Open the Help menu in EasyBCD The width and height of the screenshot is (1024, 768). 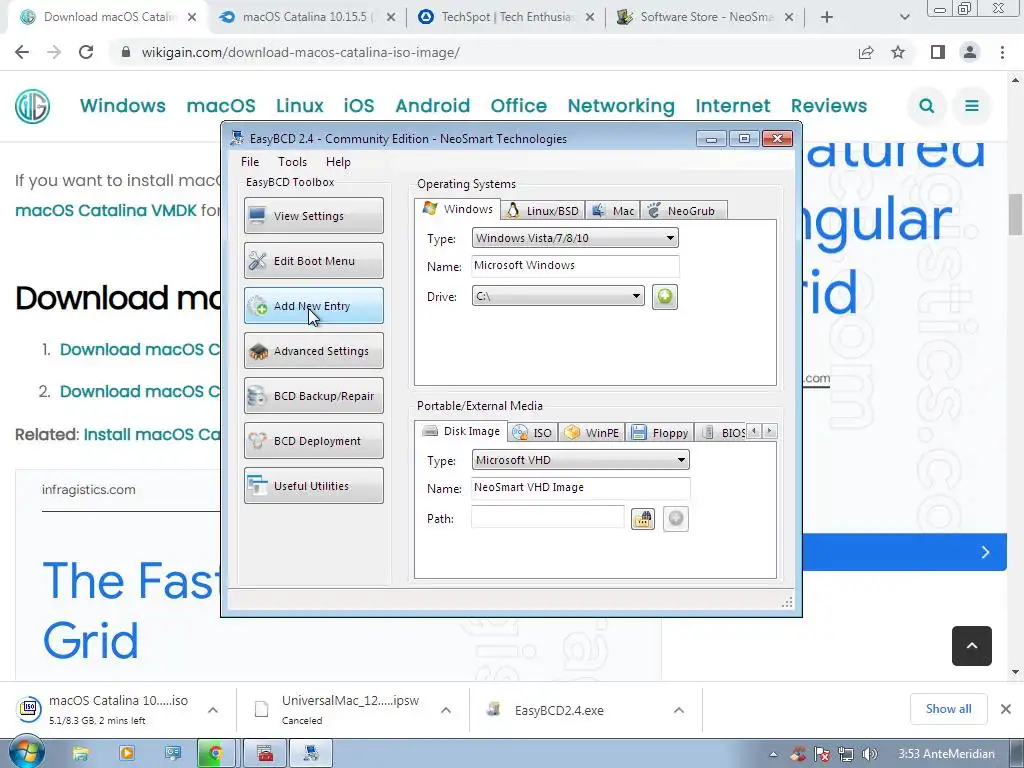pos(338,162)
